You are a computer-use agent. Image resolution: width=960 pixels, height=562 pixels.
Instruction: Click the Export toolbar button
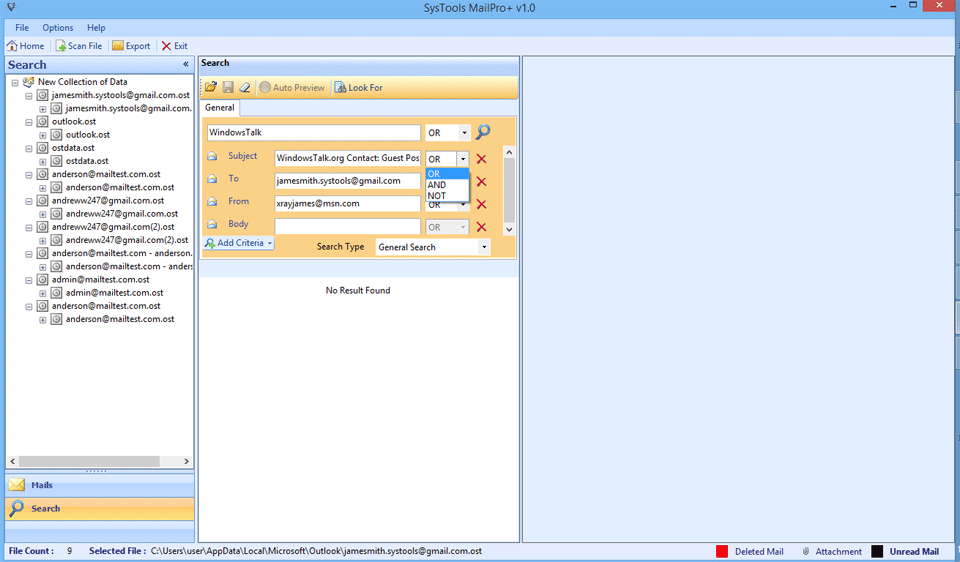131,46
